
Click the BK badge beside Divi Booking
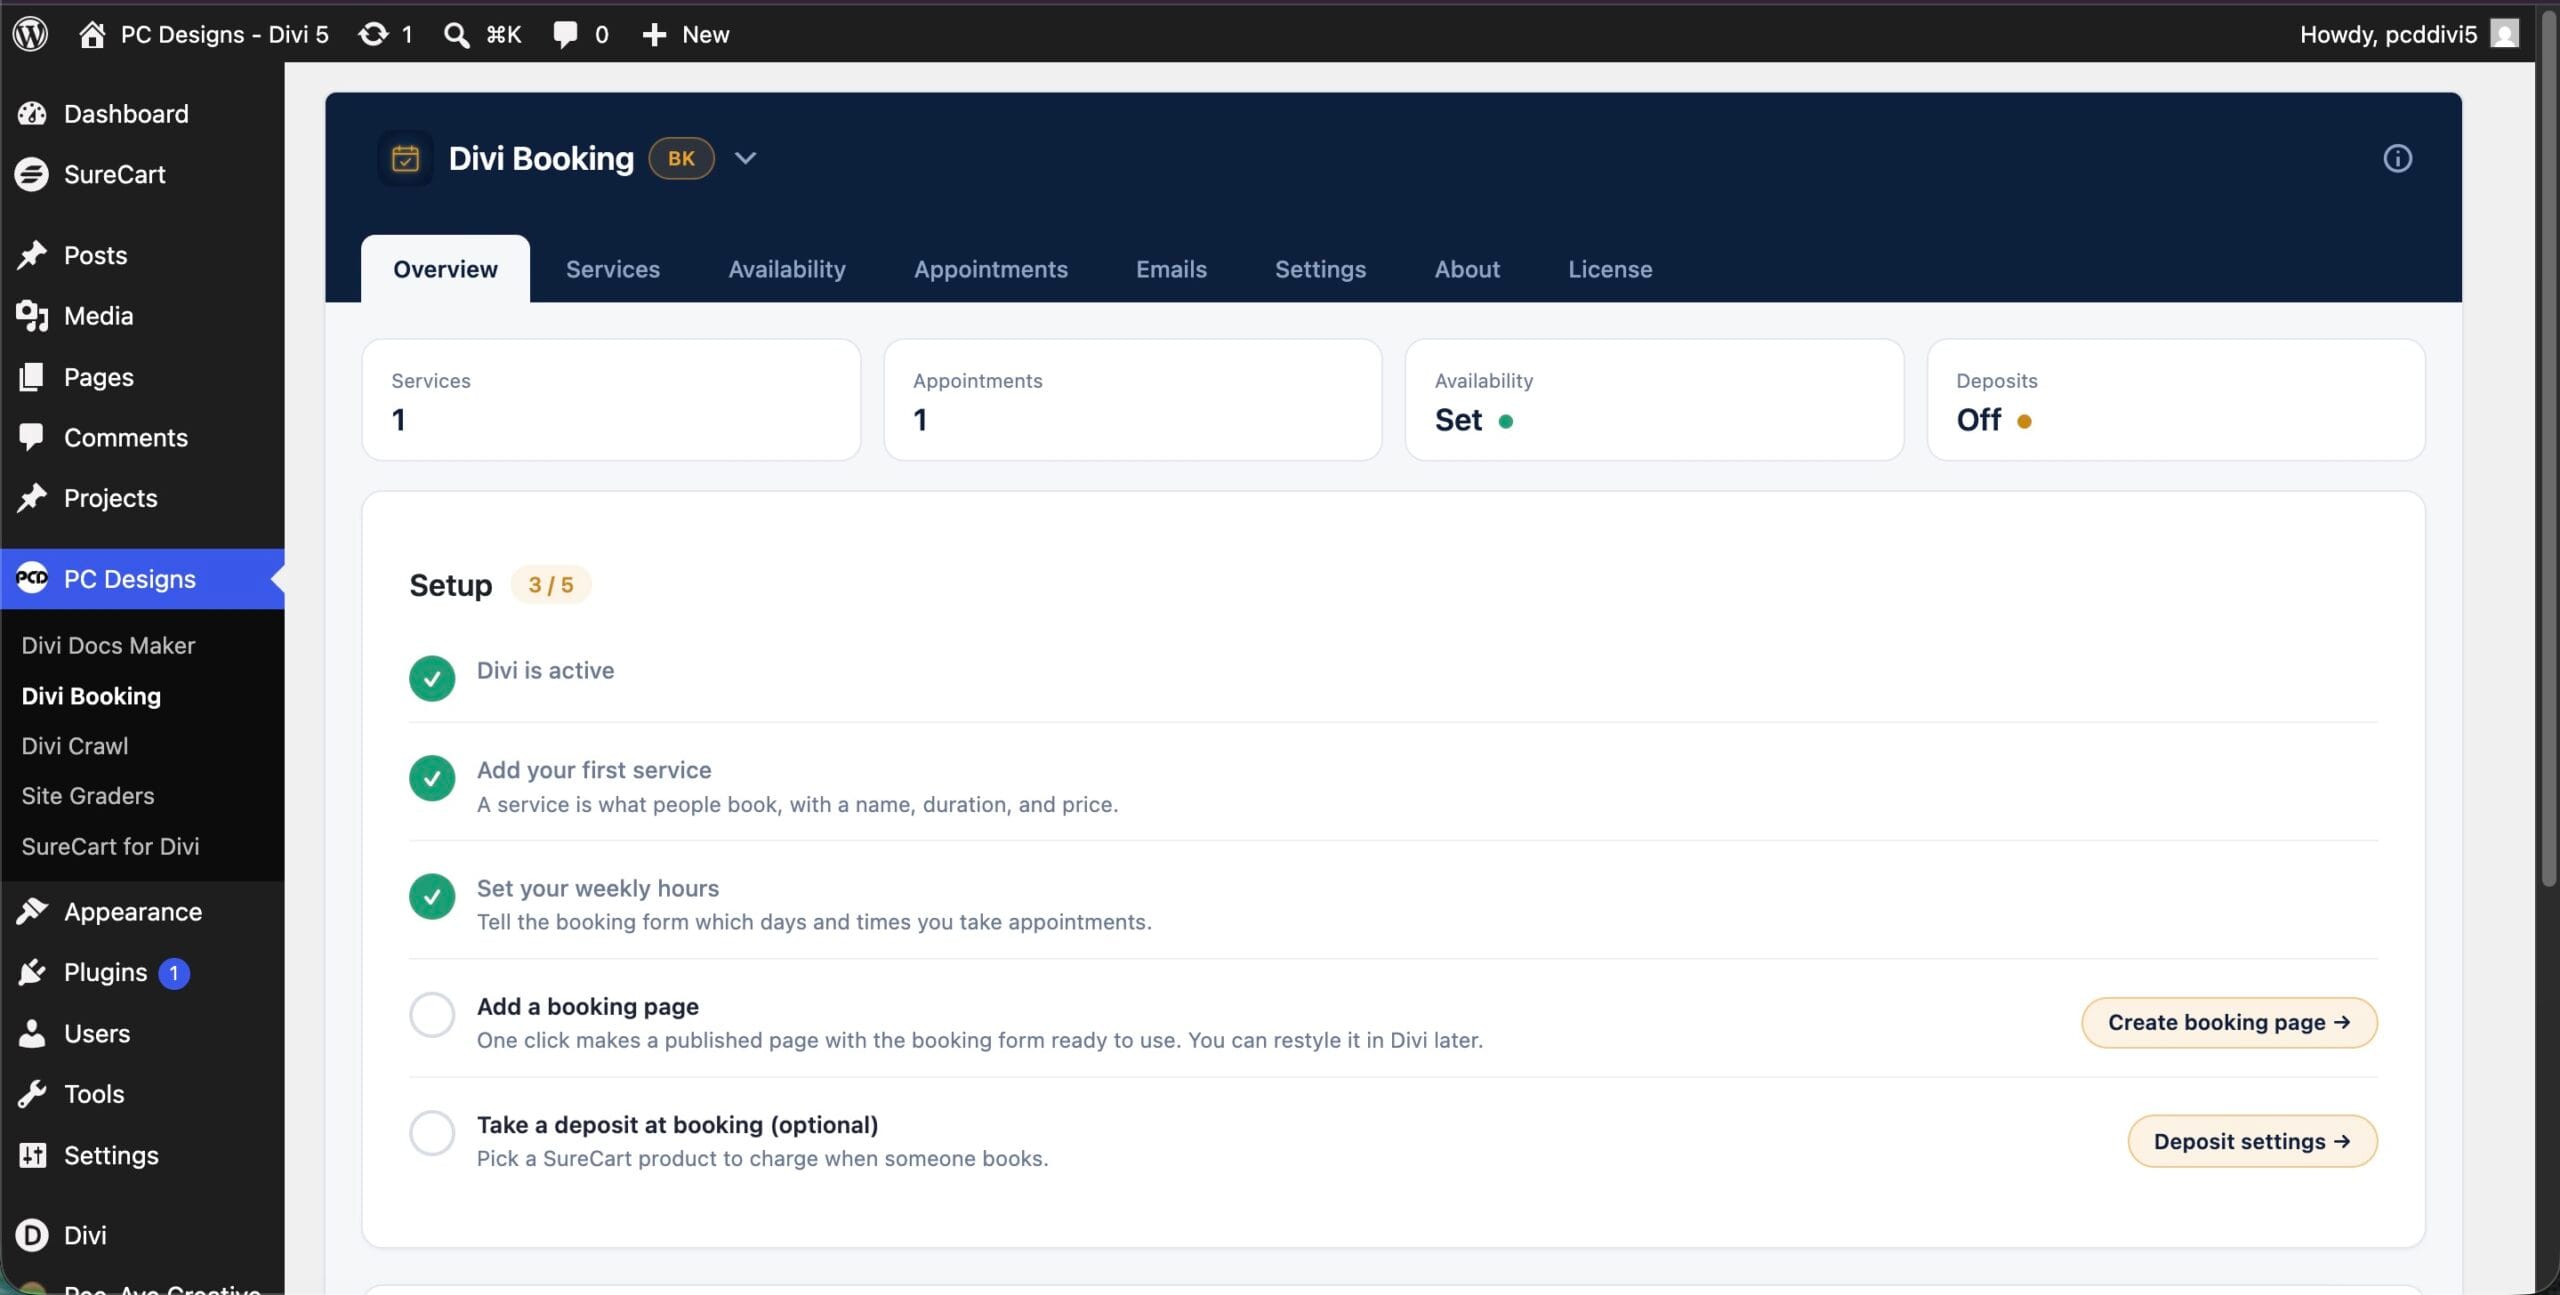coord(681,158)
